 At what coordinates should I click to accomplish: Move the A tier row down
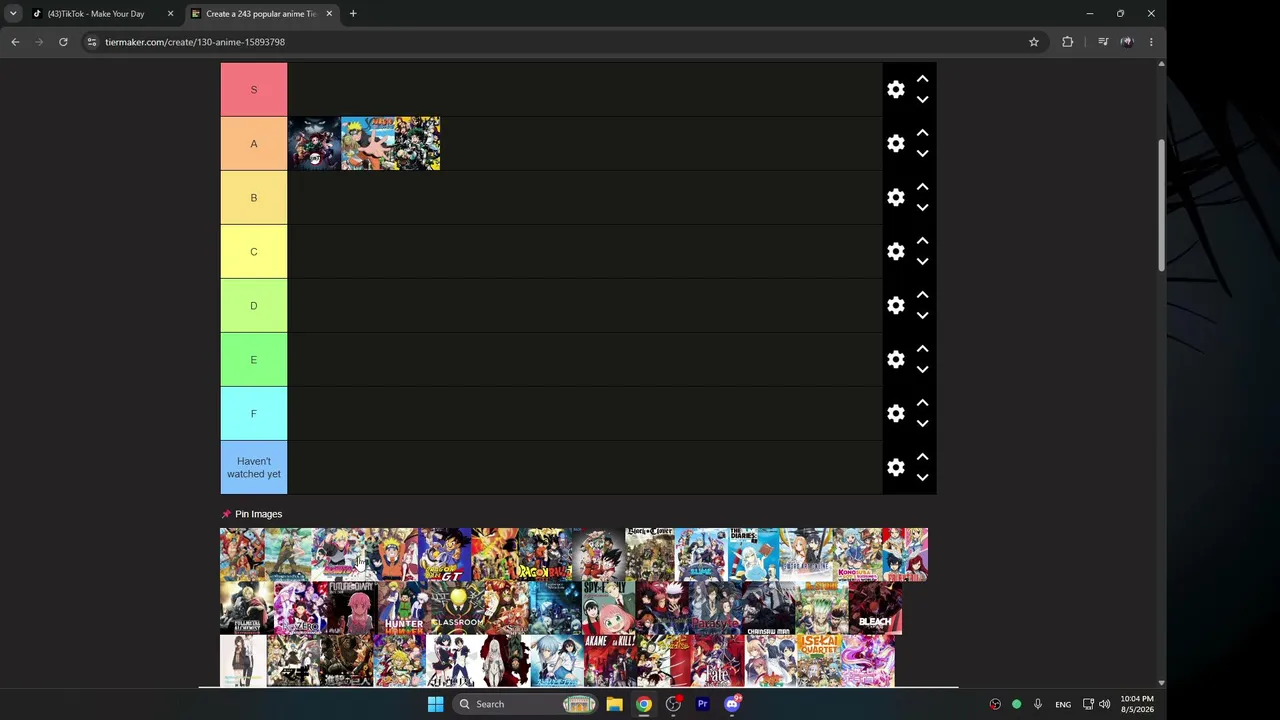point(922,154)
